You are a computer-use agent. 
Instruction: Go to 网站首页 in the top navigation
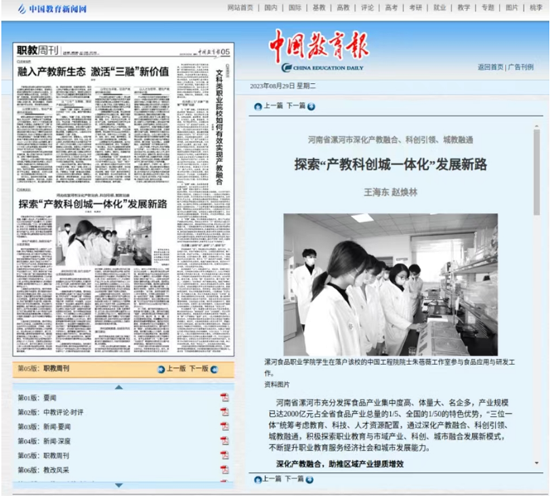point(240,7)
